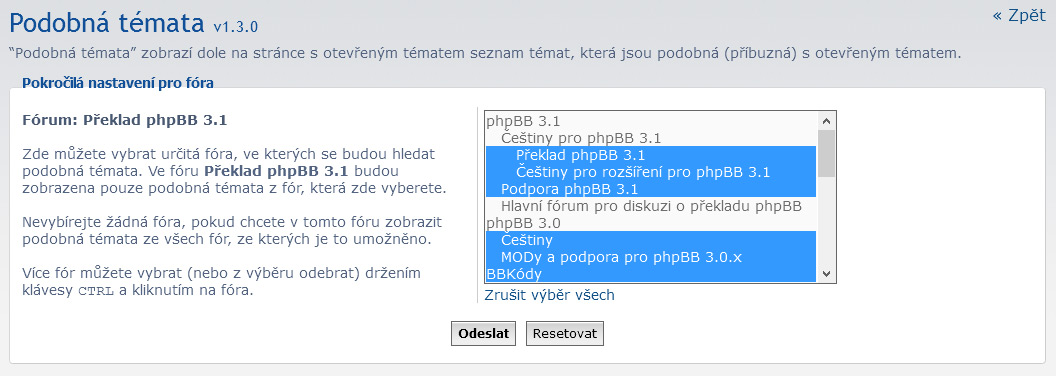This screenshot has width=1056, height=376.
Task: Click the empty scrollbar track below the thumb
Action: [x=826, y=221]
